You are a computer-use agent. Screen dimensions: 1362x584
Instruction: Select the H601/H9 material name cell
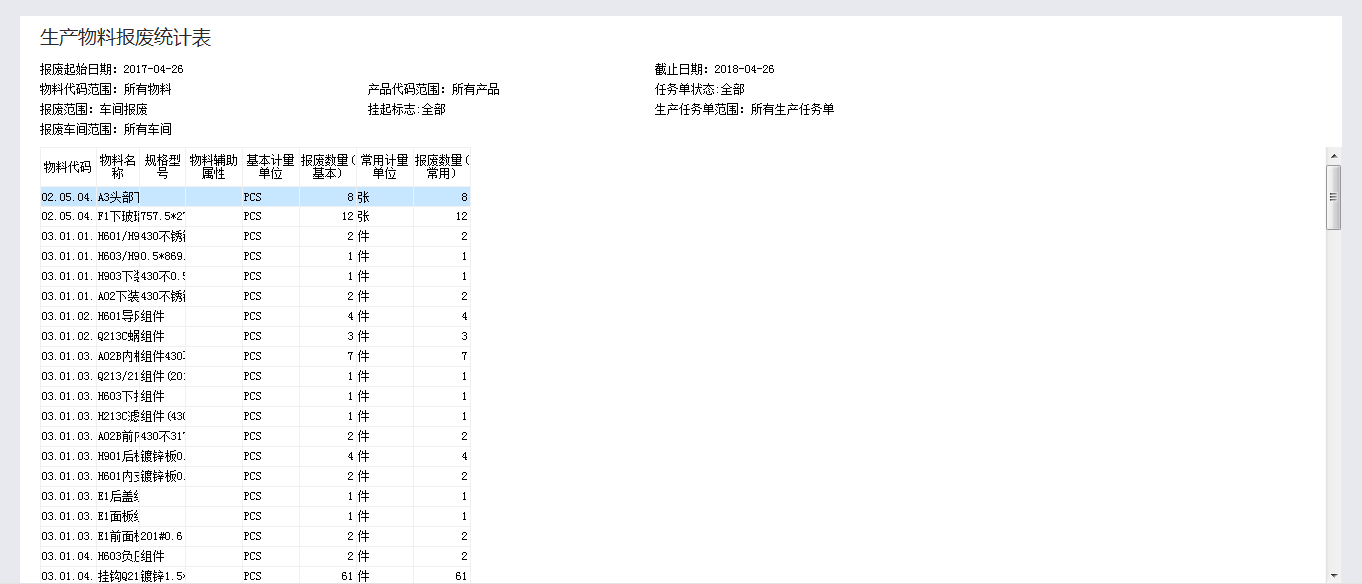coord(118,236)
